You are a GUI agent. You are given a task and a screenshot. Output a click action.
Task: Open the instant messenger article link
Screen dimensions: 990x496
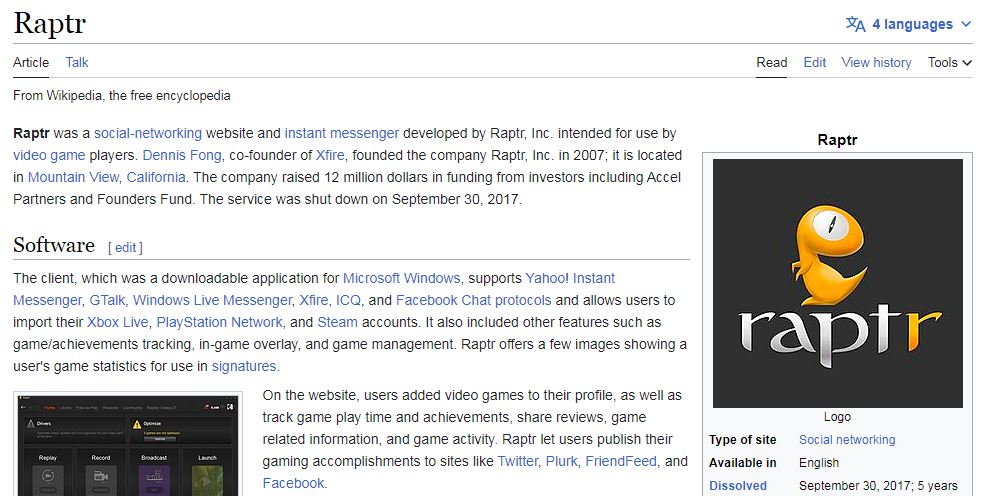click(341, 133)
